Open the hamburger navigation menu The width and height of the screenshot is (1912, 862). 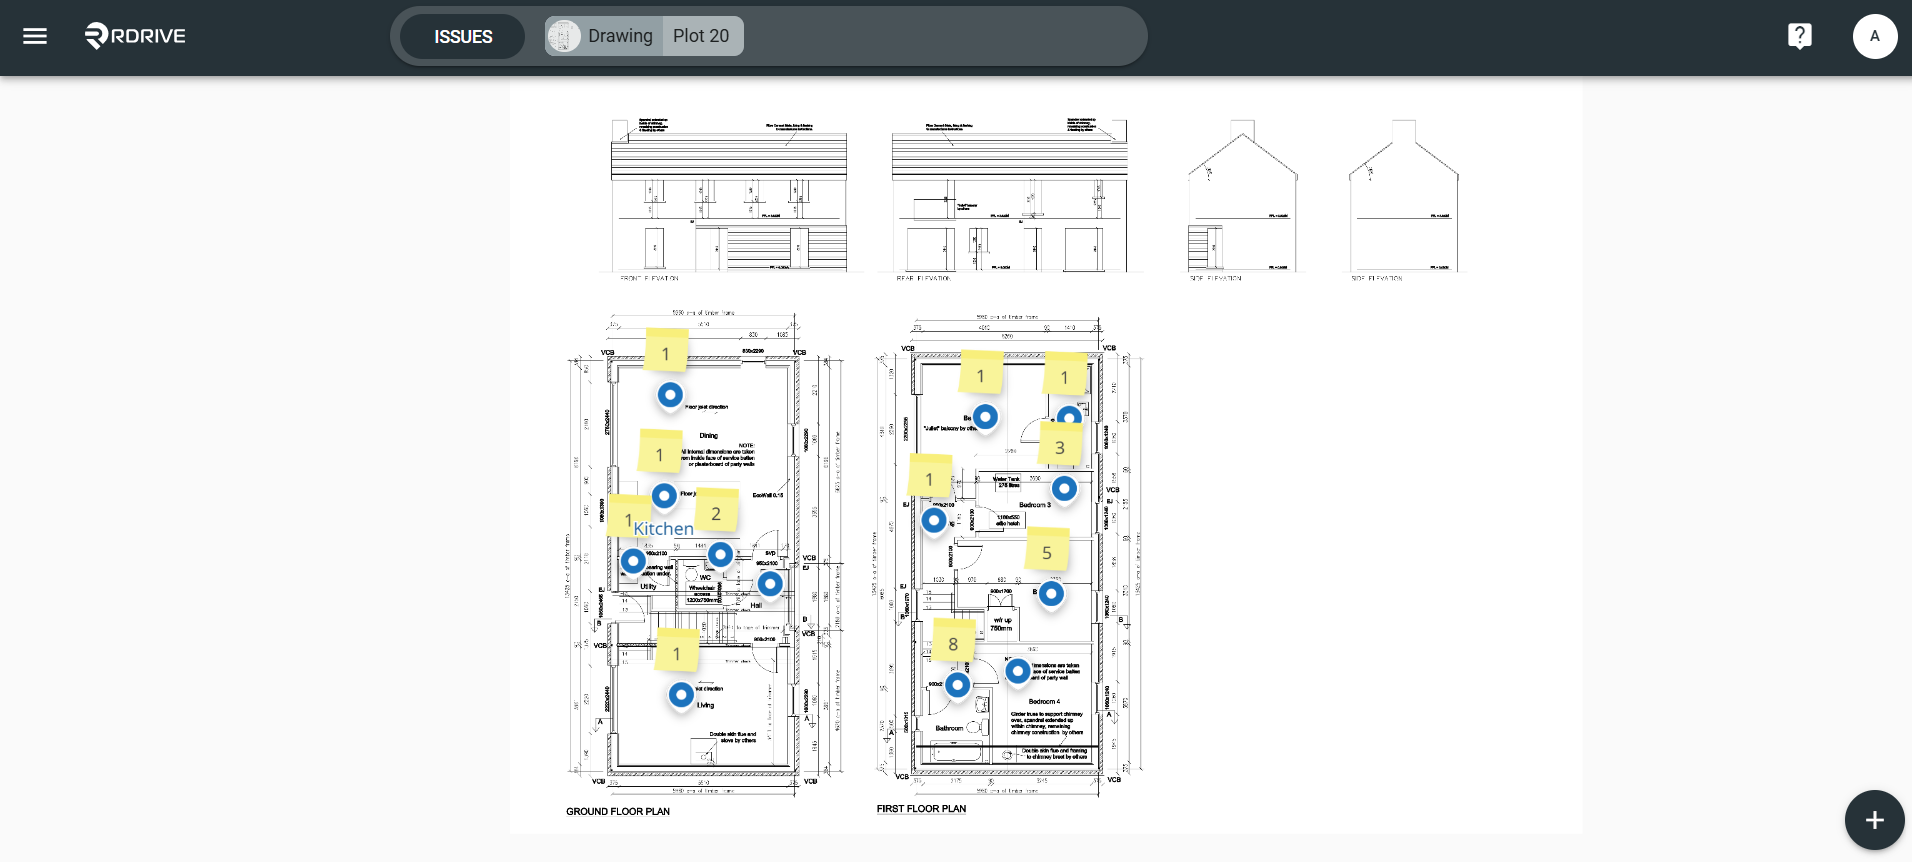[x=35, y=36]
